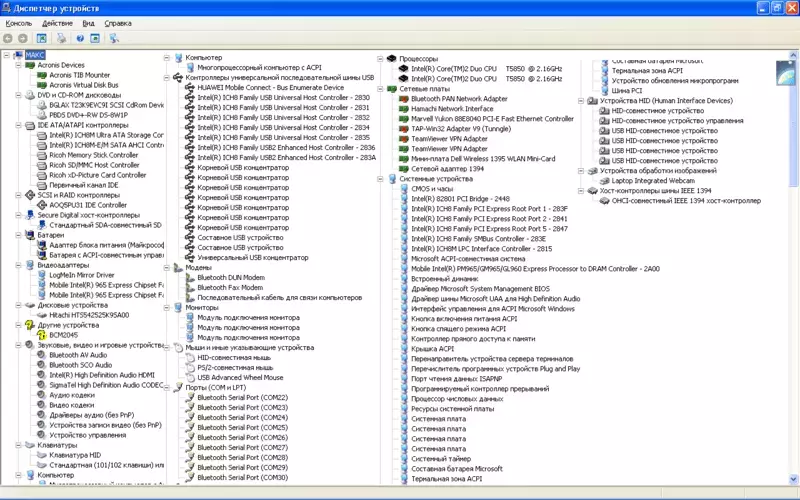This screenshot has height=500, width=800.
Task: Click the Forward arrow toolbar button
Action: pos(22,38)
